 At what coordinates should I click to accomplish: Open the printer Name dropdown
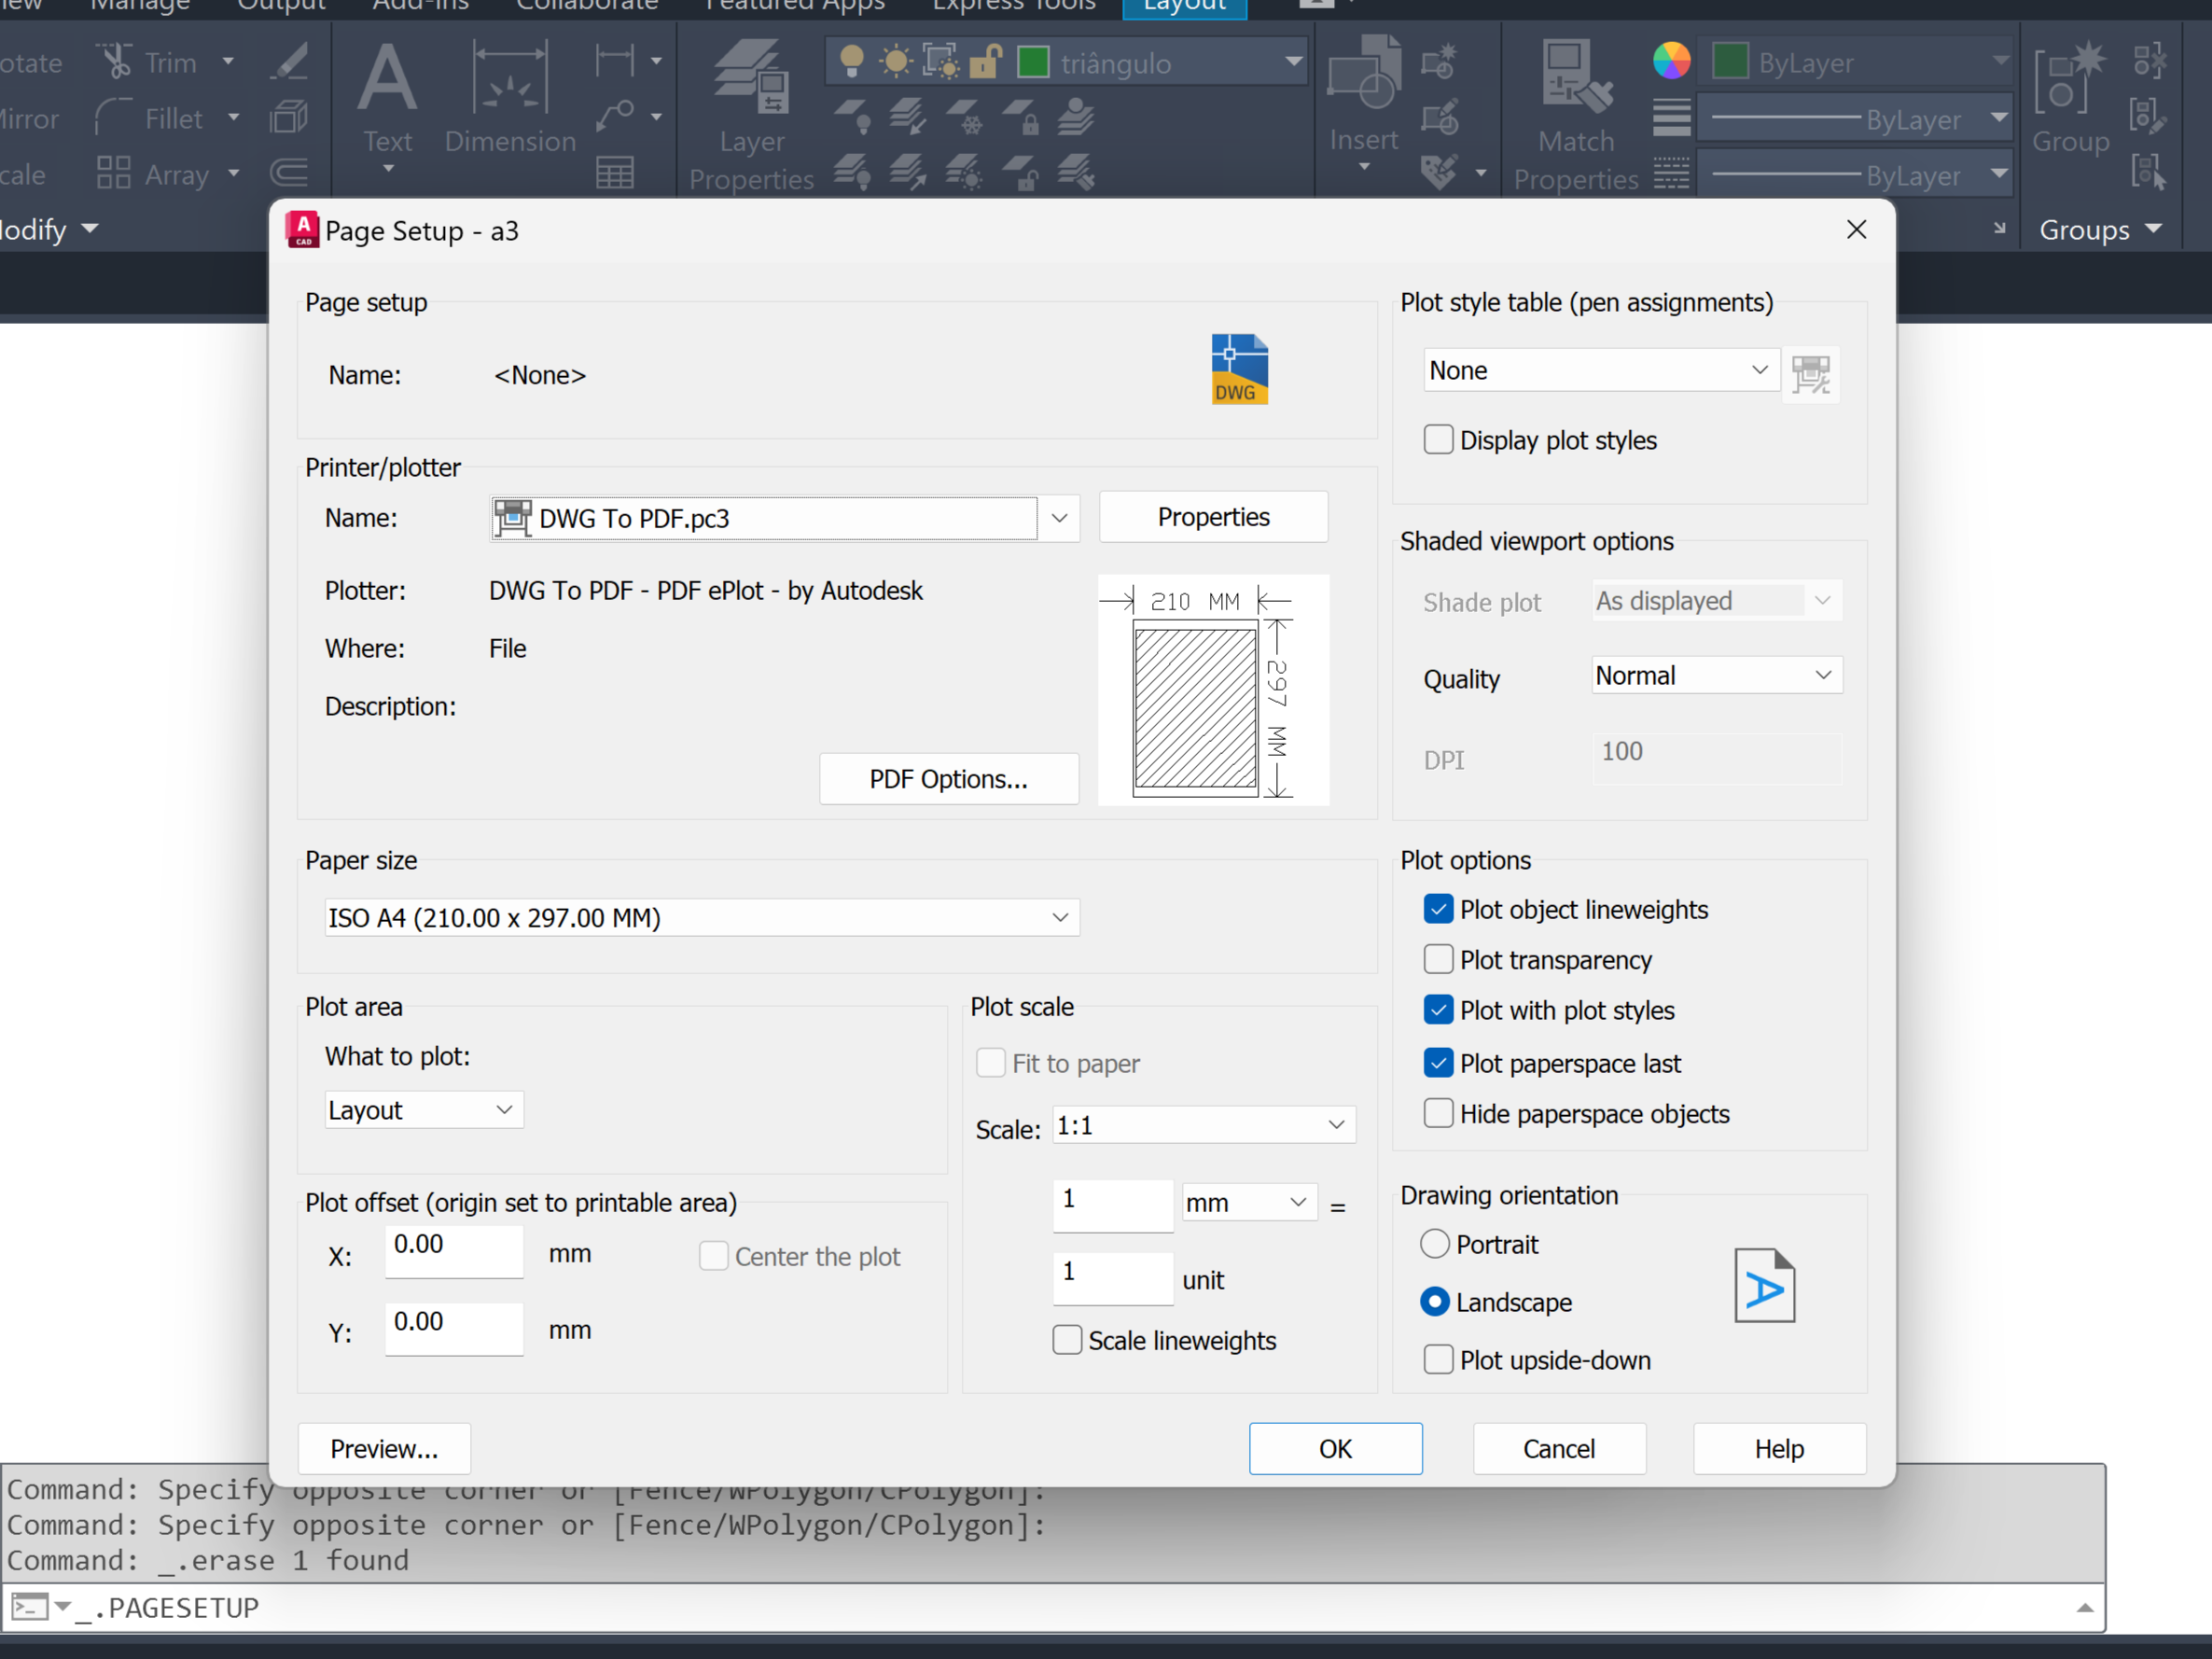[1059, 518]
